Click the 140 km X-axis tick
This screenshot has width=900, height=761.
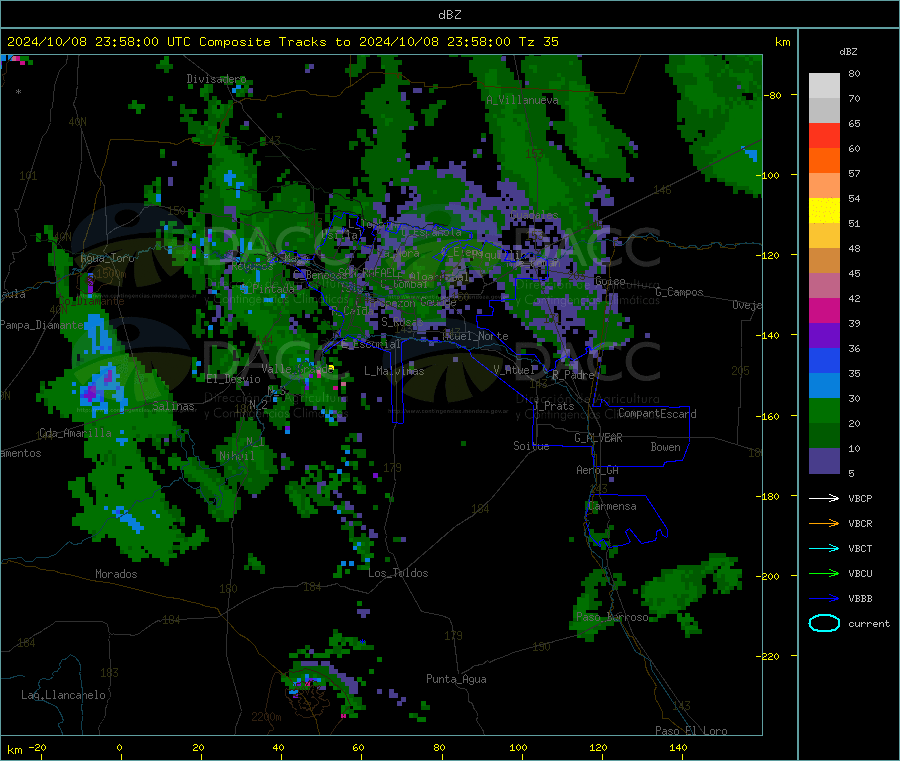pos(678,747)
